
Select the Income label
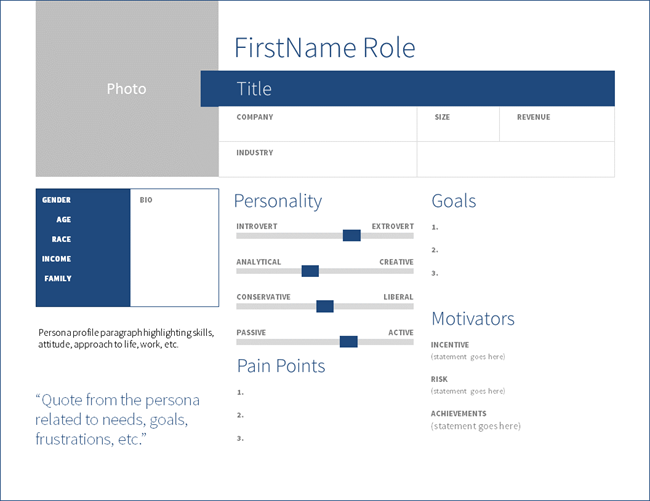[x=56, y=259]
